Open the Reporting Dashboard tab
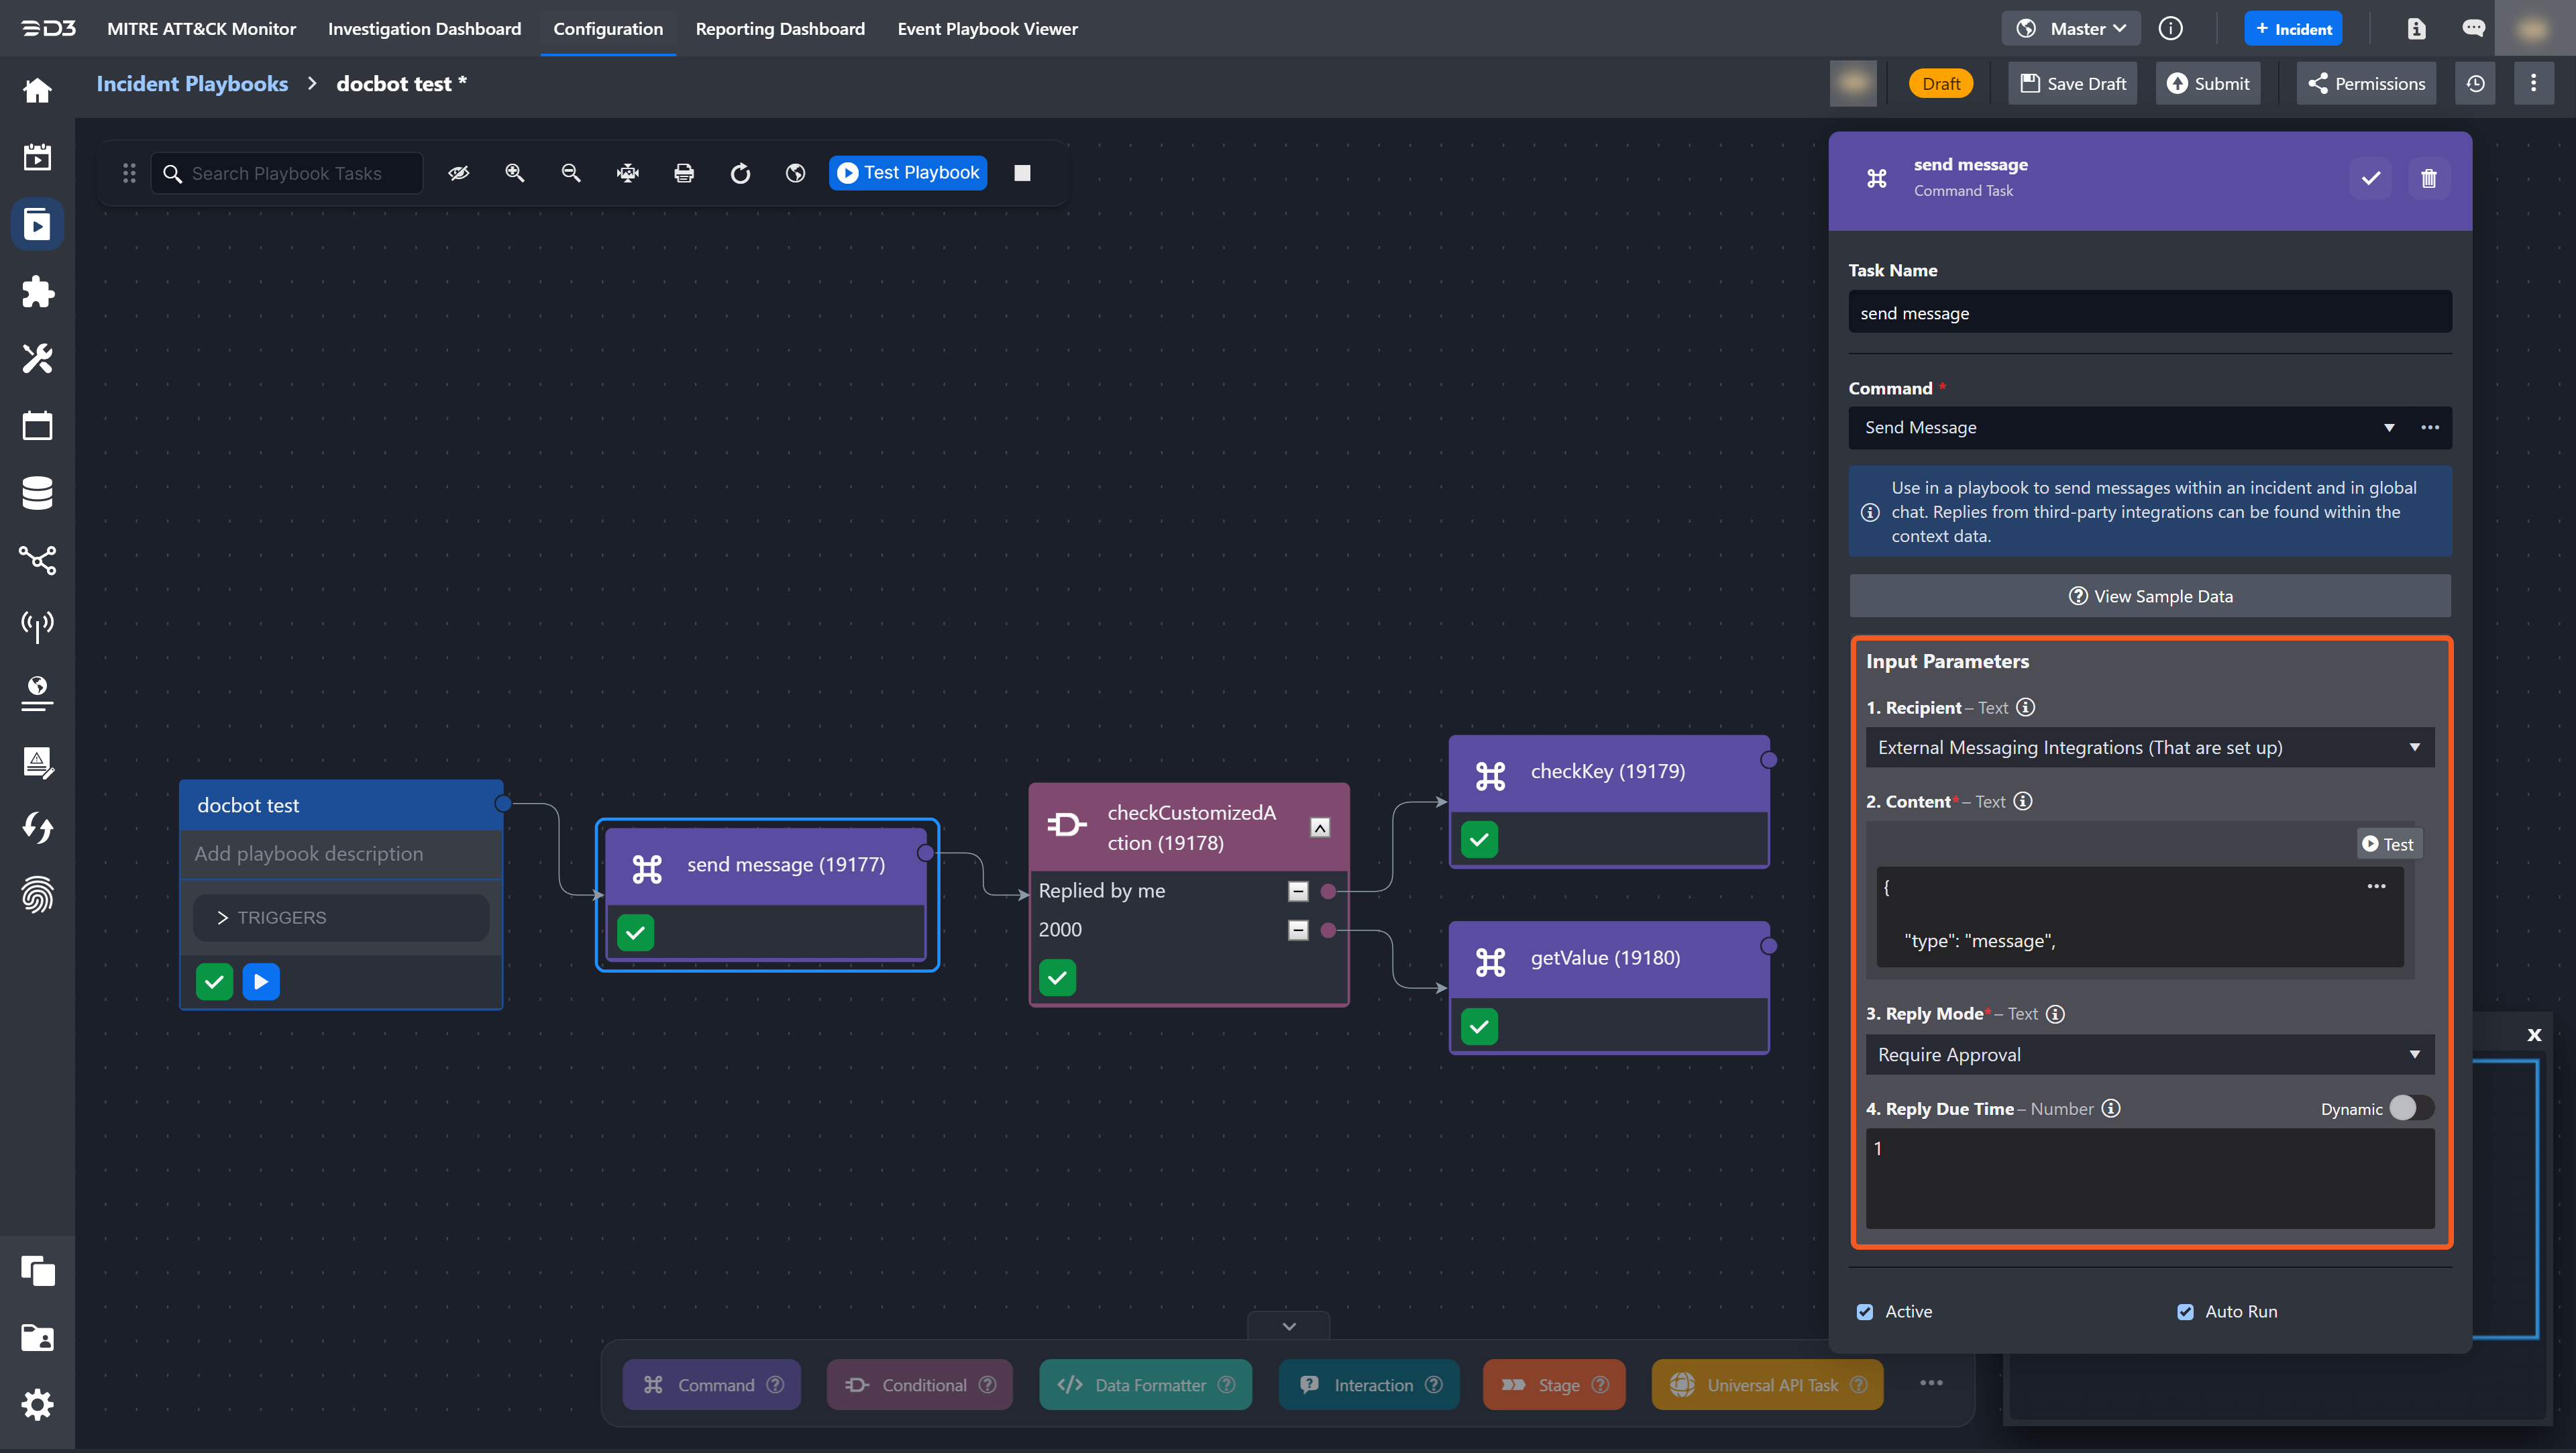 click(x=780, y=29)
